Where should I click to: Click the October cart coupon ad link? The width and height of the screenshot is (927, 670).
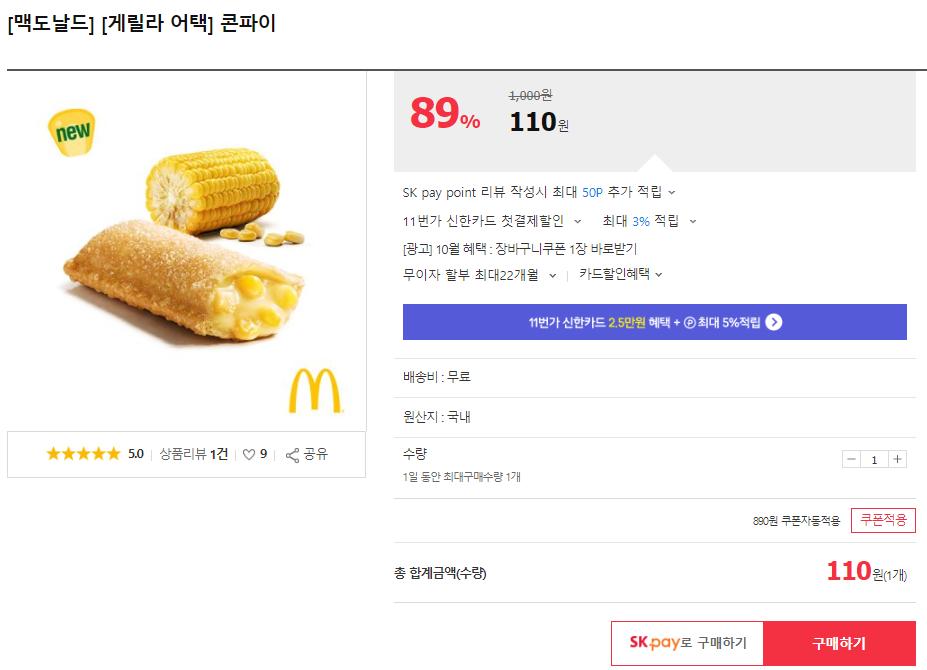519,248
